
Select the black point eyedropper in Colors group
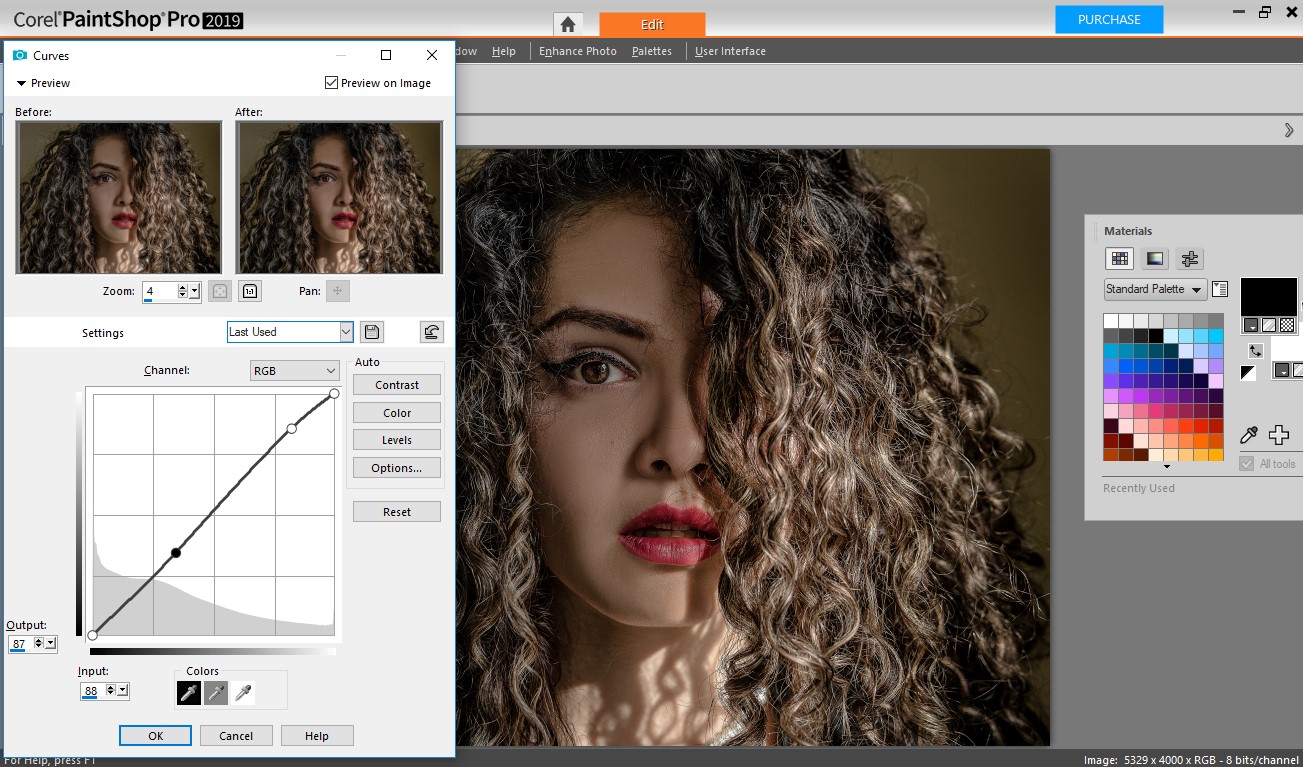(x=189, y=690)
